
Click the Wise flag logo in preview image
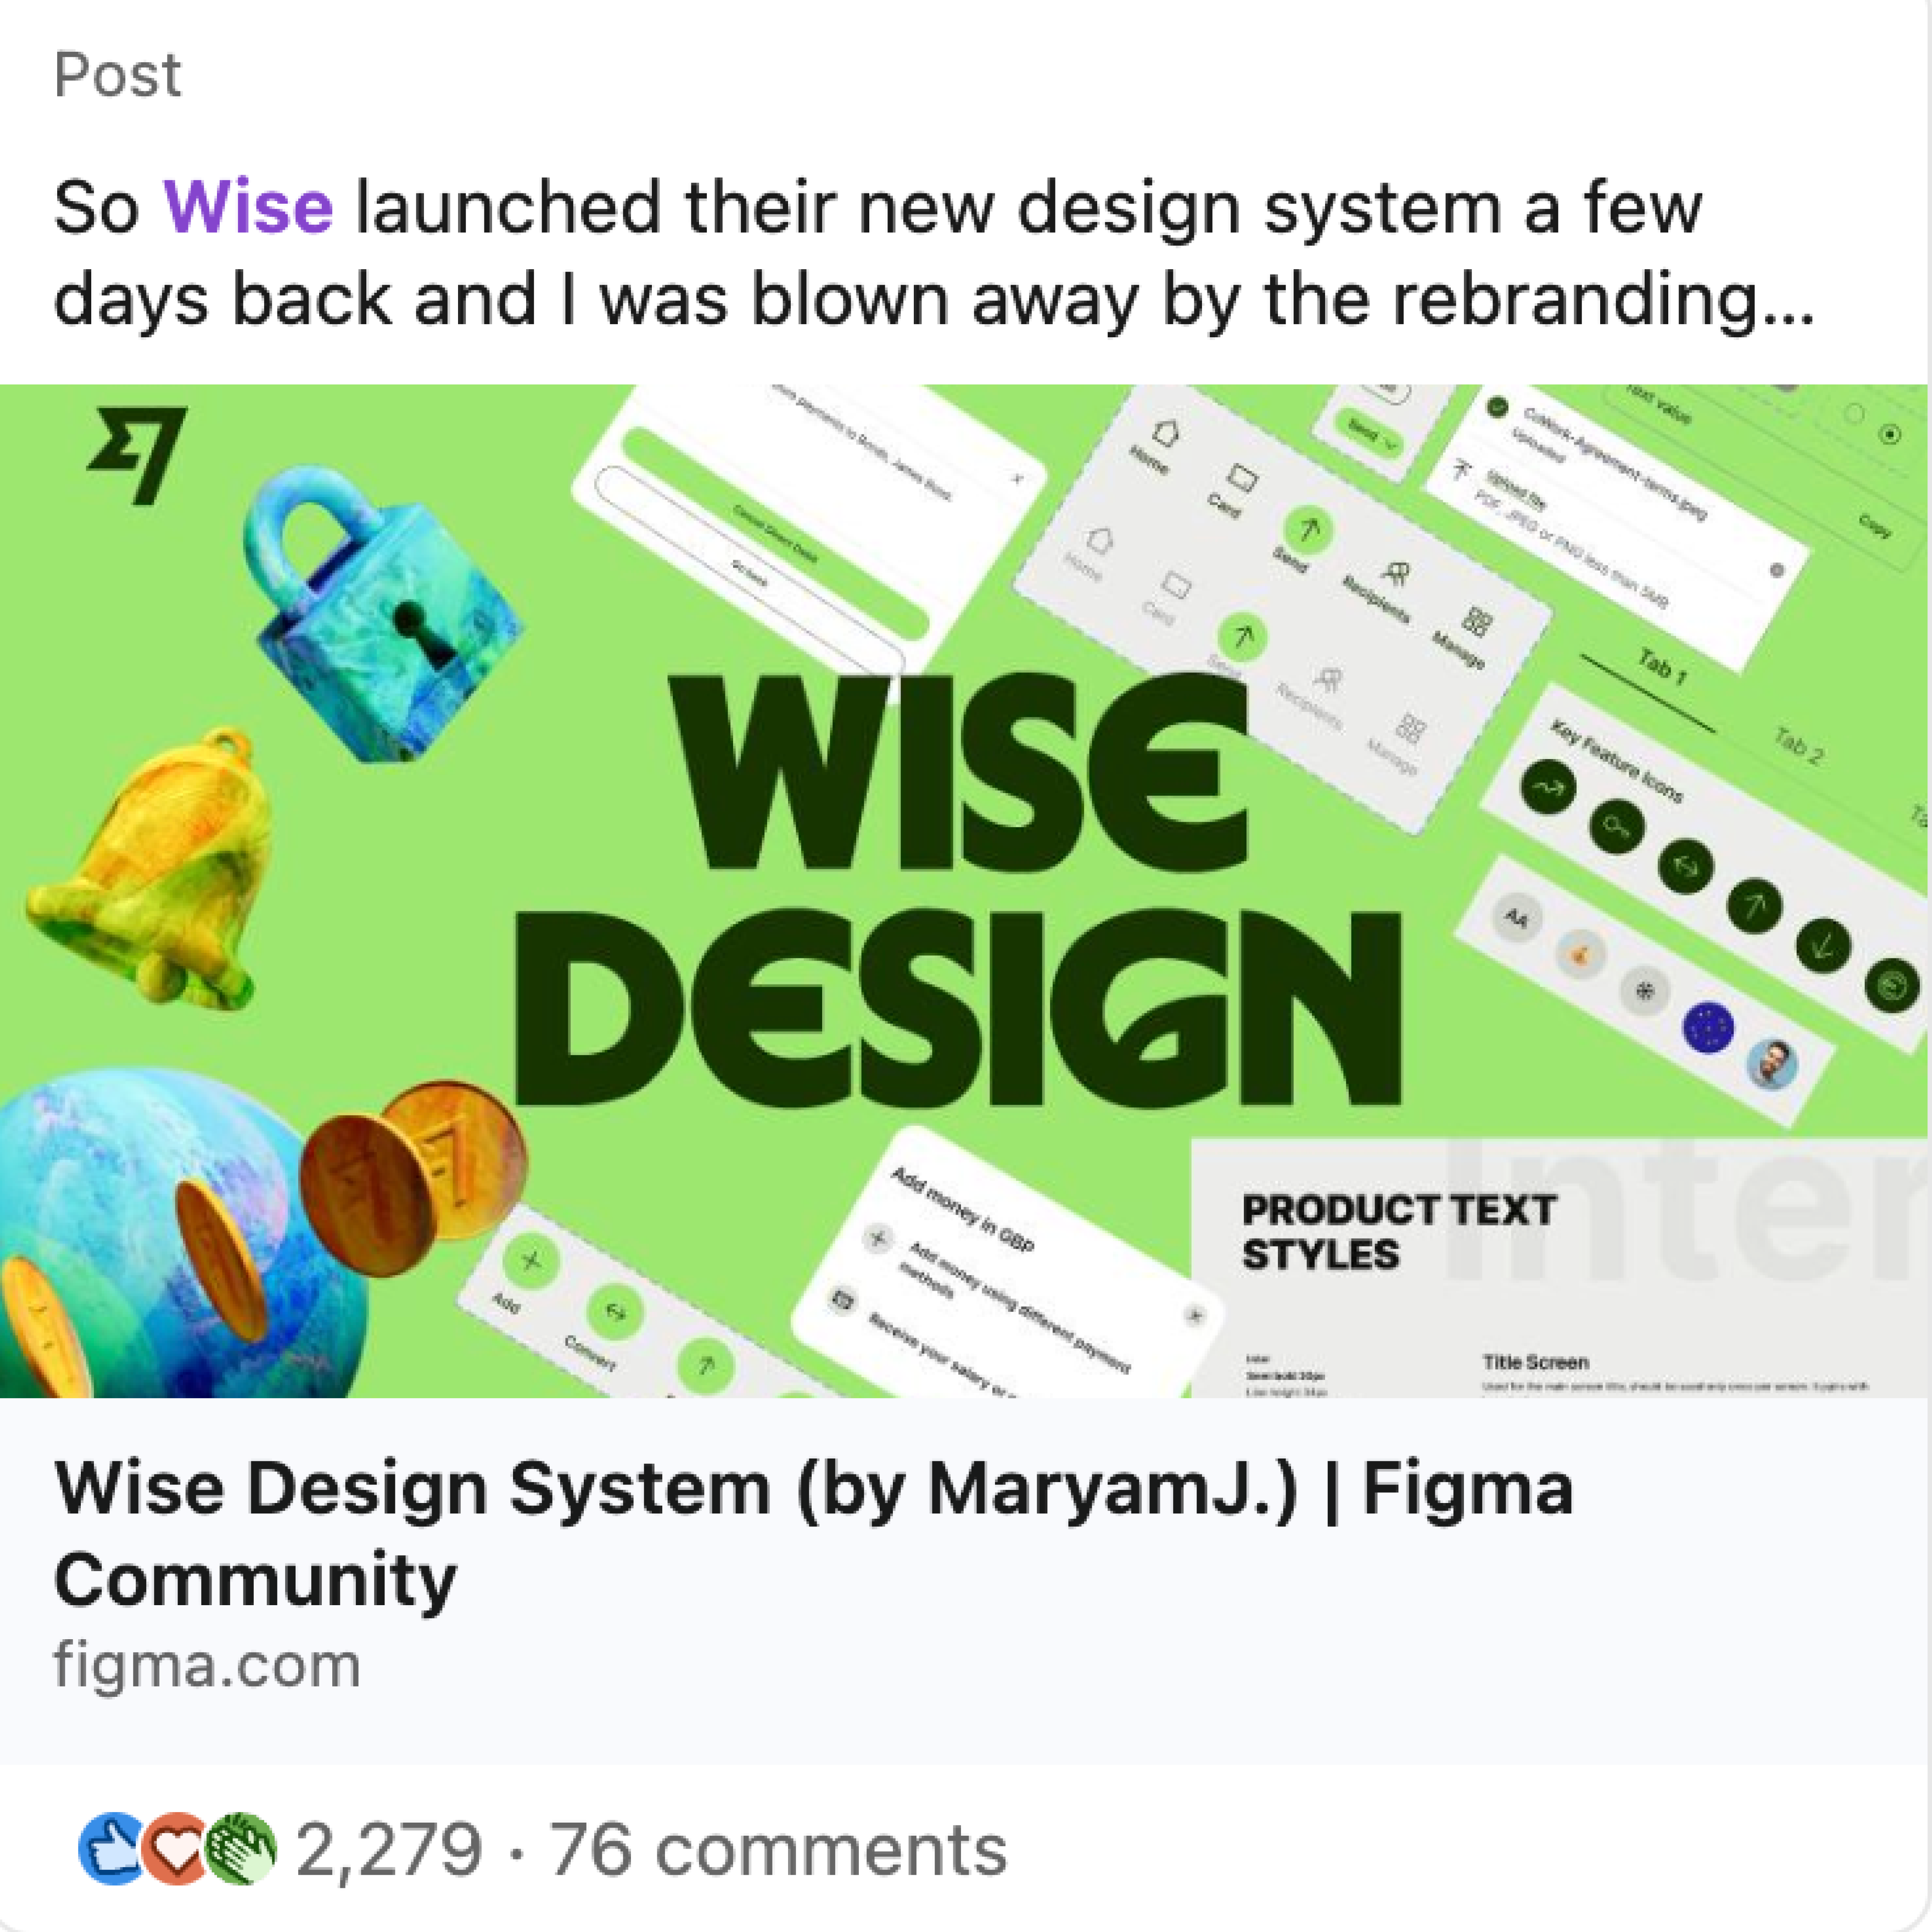137,454
